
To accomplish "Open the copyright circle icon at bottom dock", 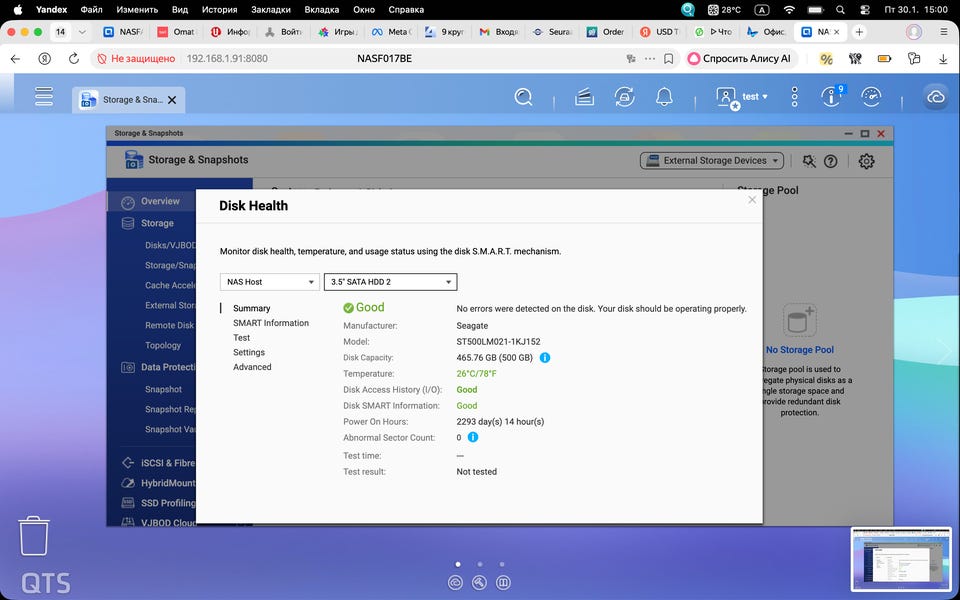I will pos(455,582).
